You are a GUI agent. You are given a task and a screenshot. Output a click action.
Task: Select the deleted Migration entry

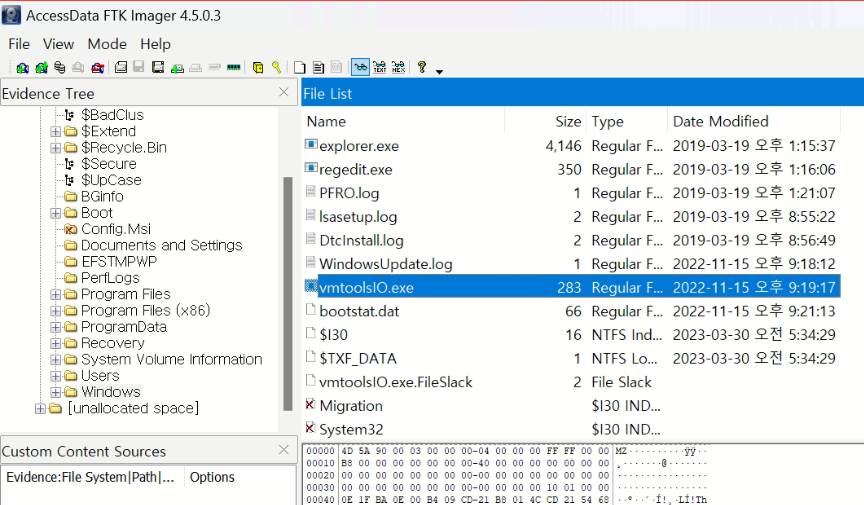click(350, 406)
